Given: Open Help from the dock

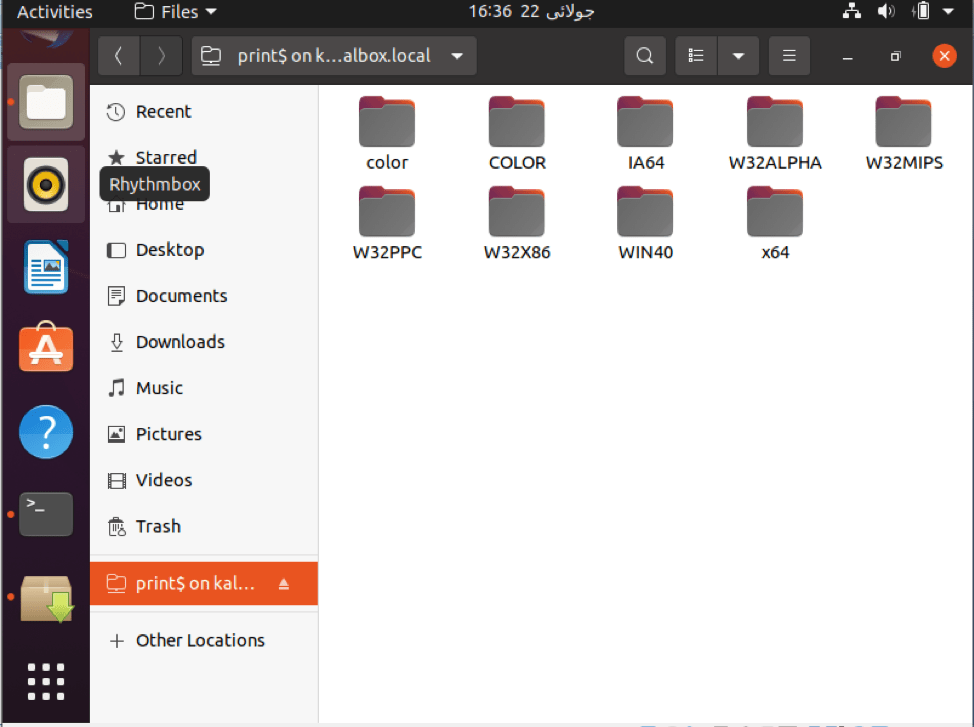Looking at the screenshot, I should point(46,432).
